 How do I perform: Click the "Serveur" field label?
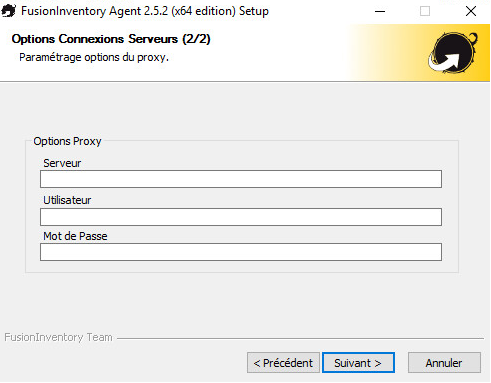(62, 163)
